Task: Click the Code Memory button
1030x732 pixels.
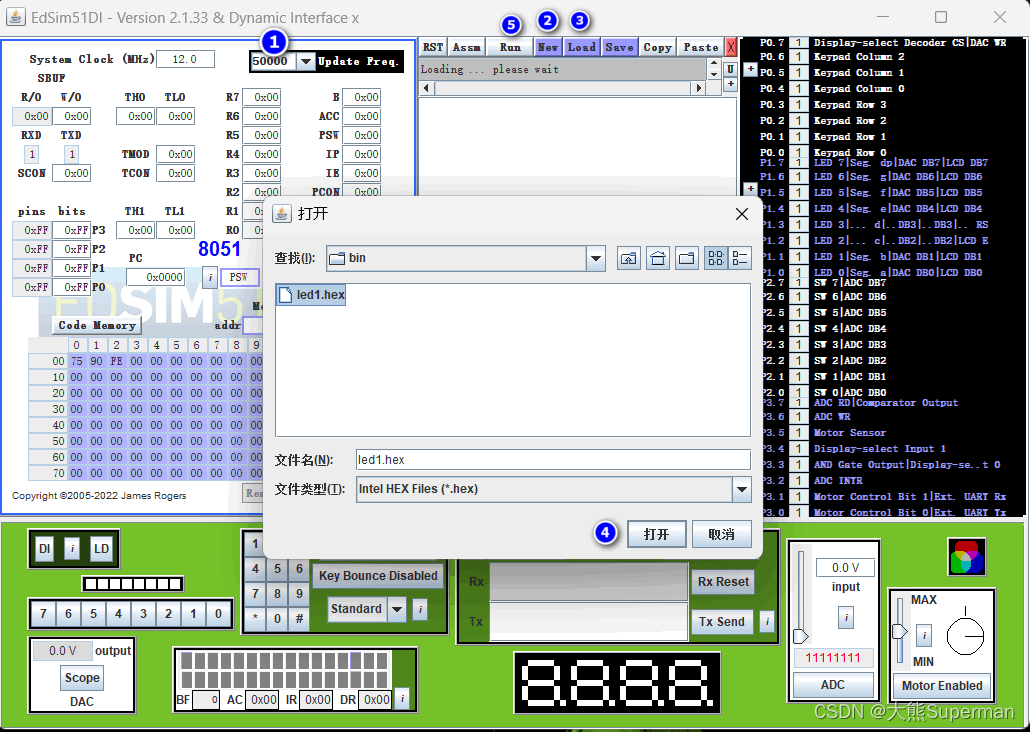Action: pyautogui.click(x=97, y=325)
